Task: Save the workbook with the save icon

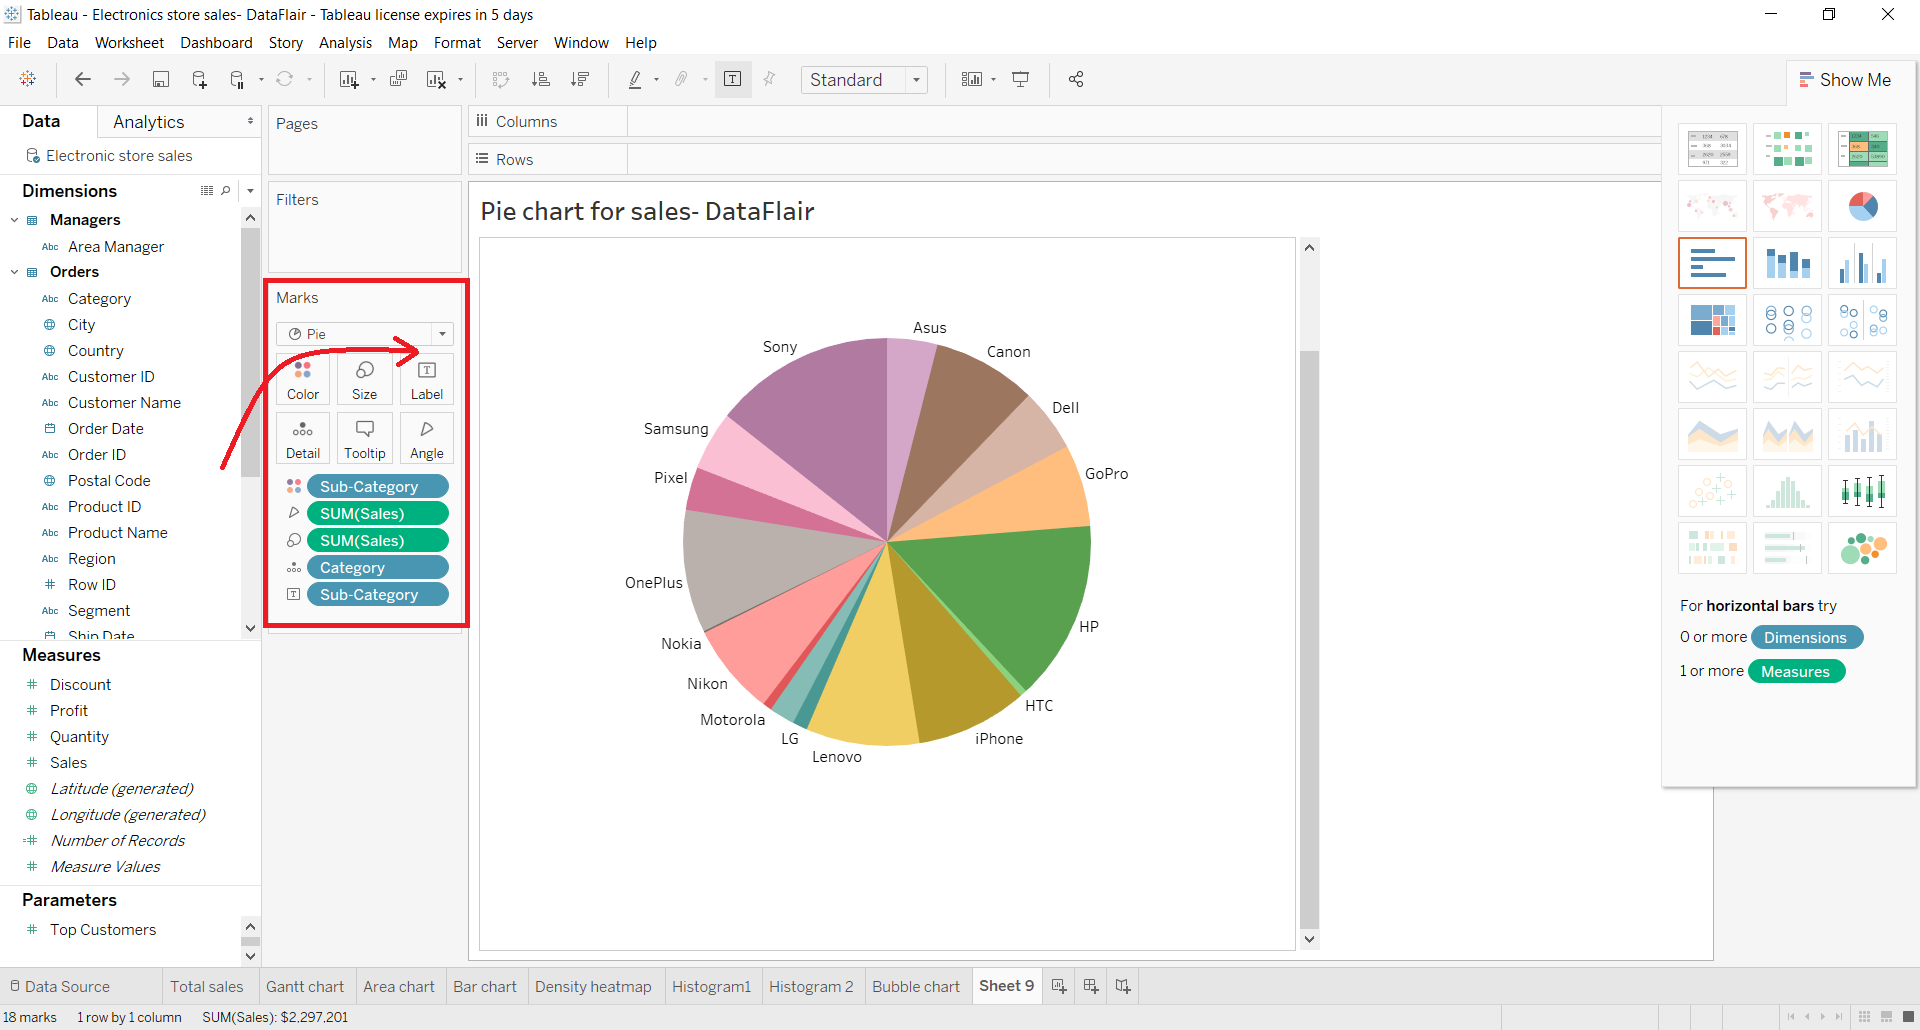Action: (x=160, y=79)
